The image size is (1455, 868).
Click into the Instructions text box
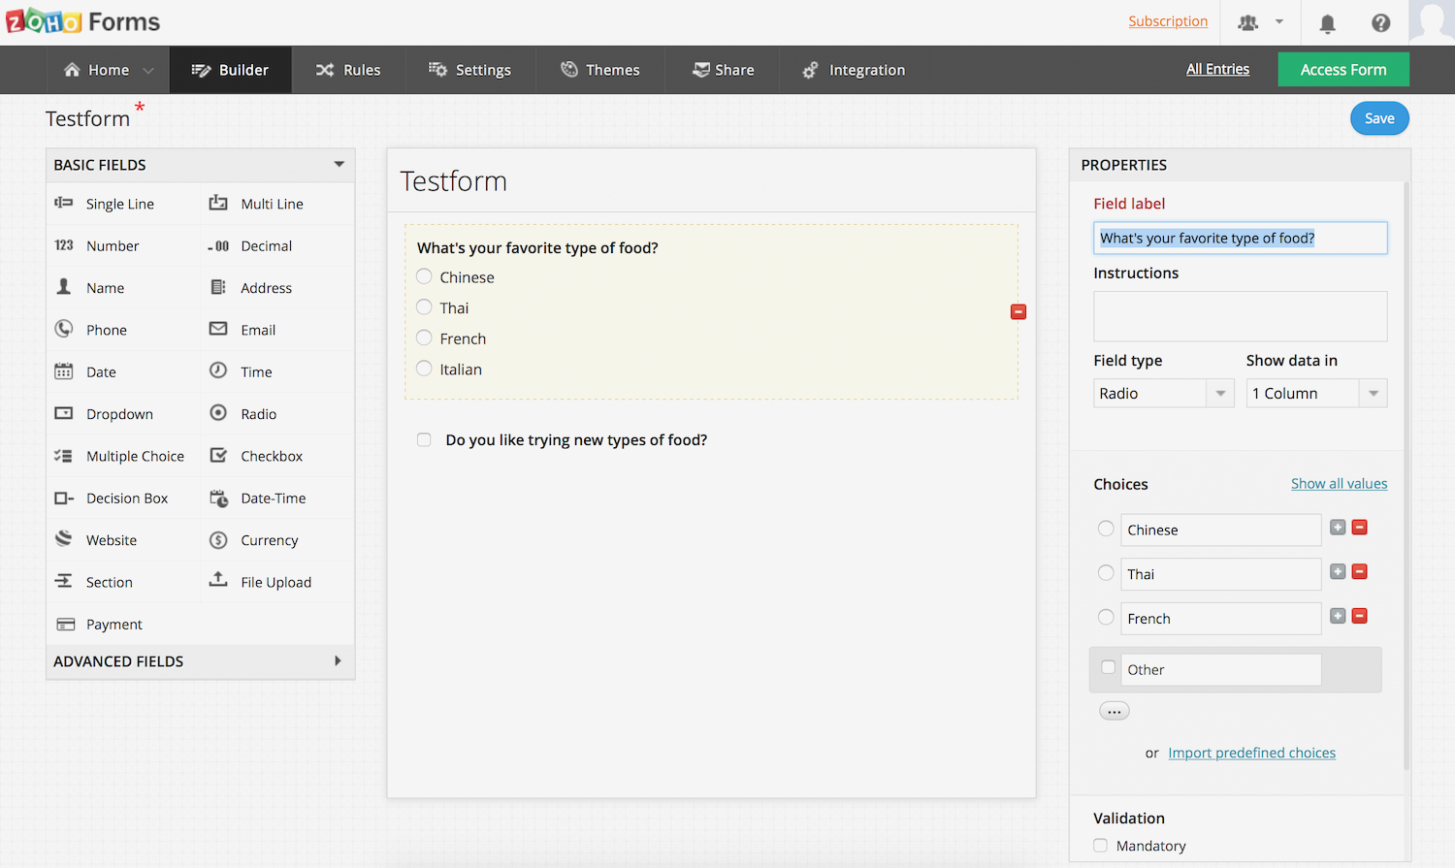[x=1239, y=316]
